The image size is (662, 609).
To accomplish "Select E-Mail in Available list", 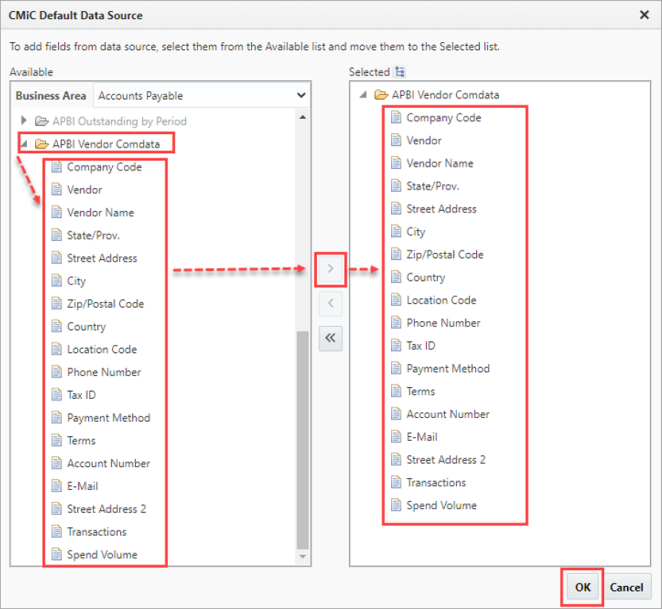I will pyautogui.click(x=75, y=486).
